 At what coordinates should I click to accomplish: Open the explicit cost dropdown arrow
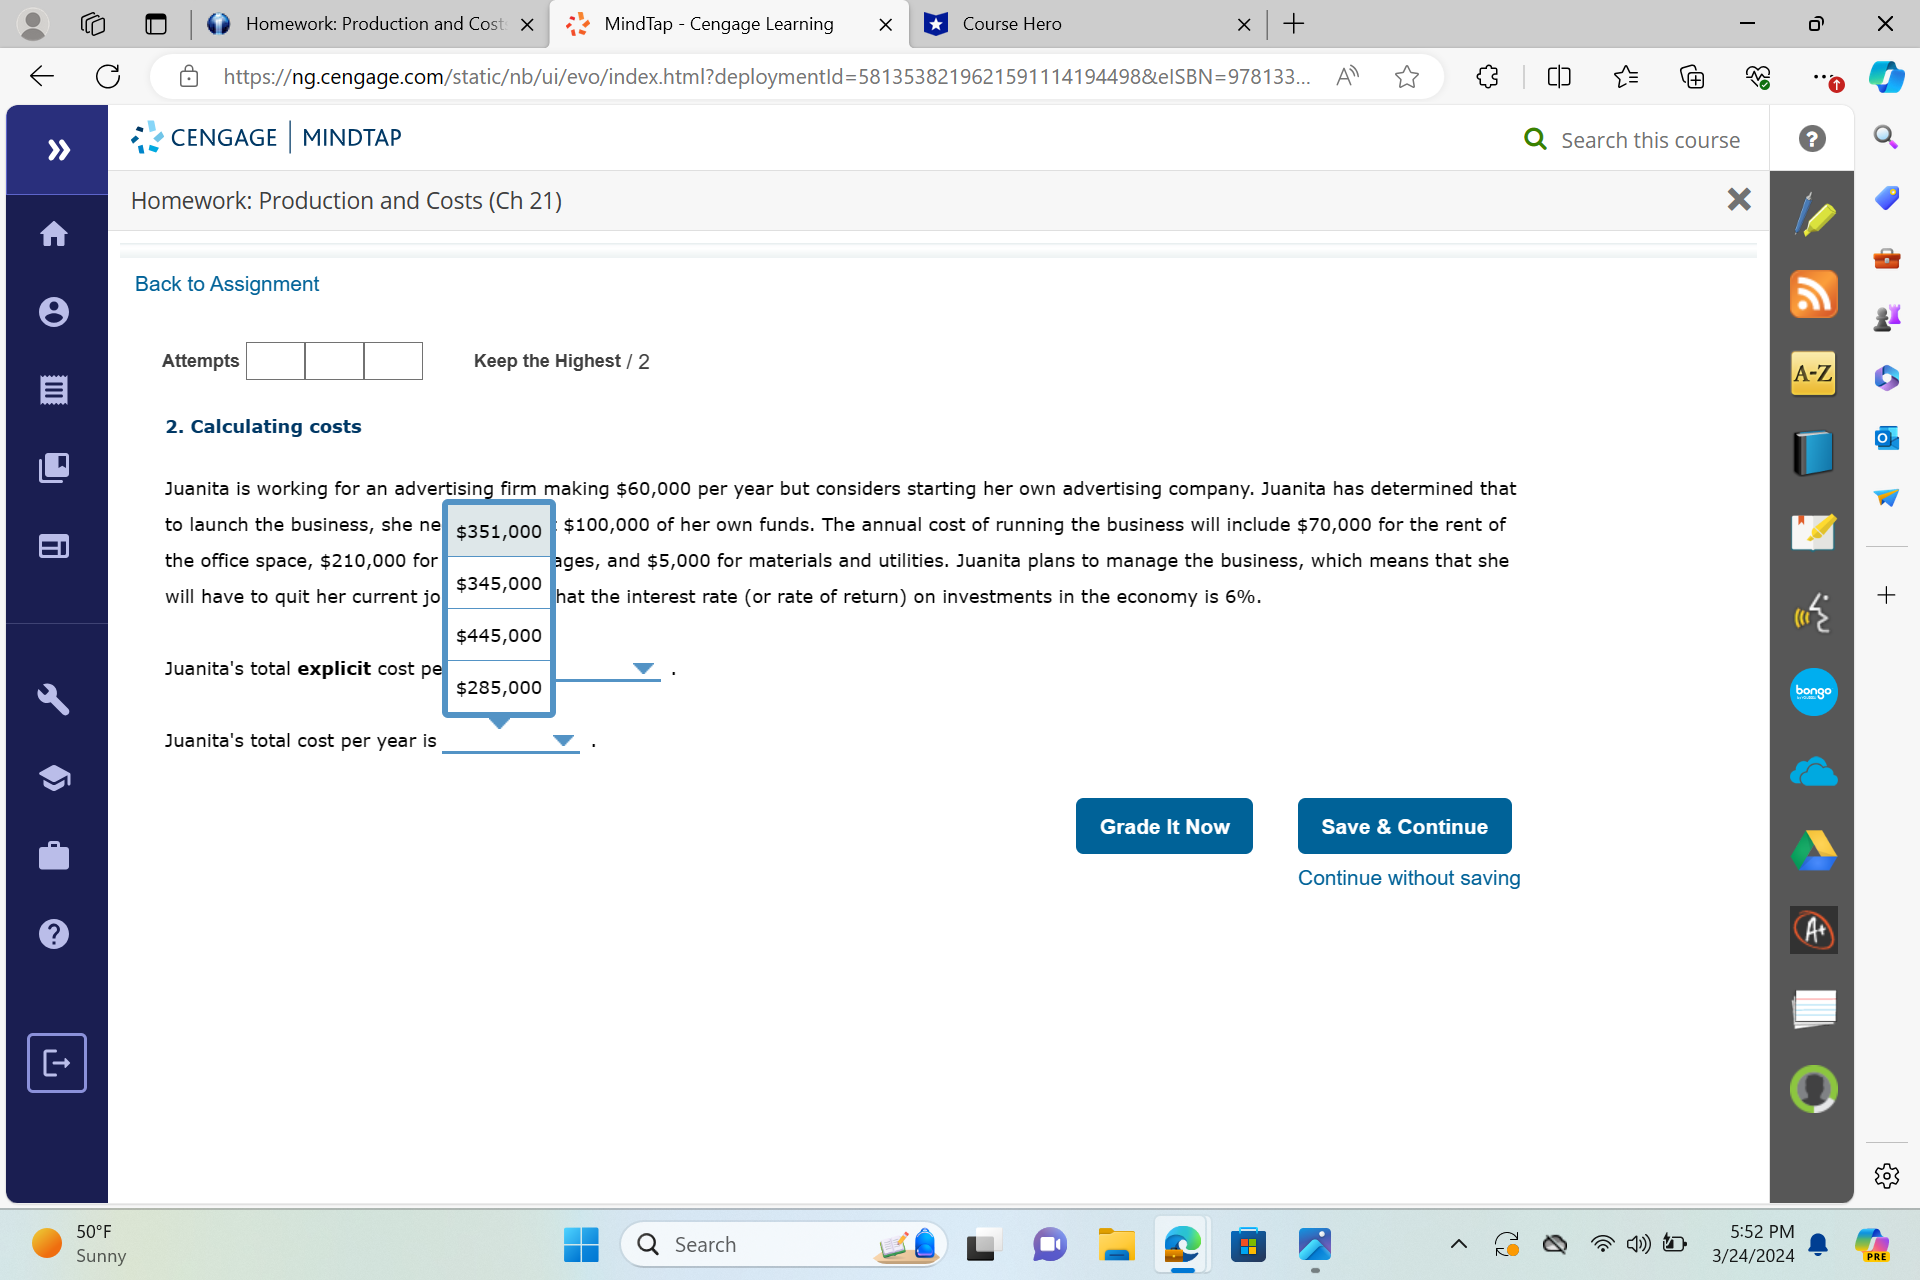pos(643,668)
